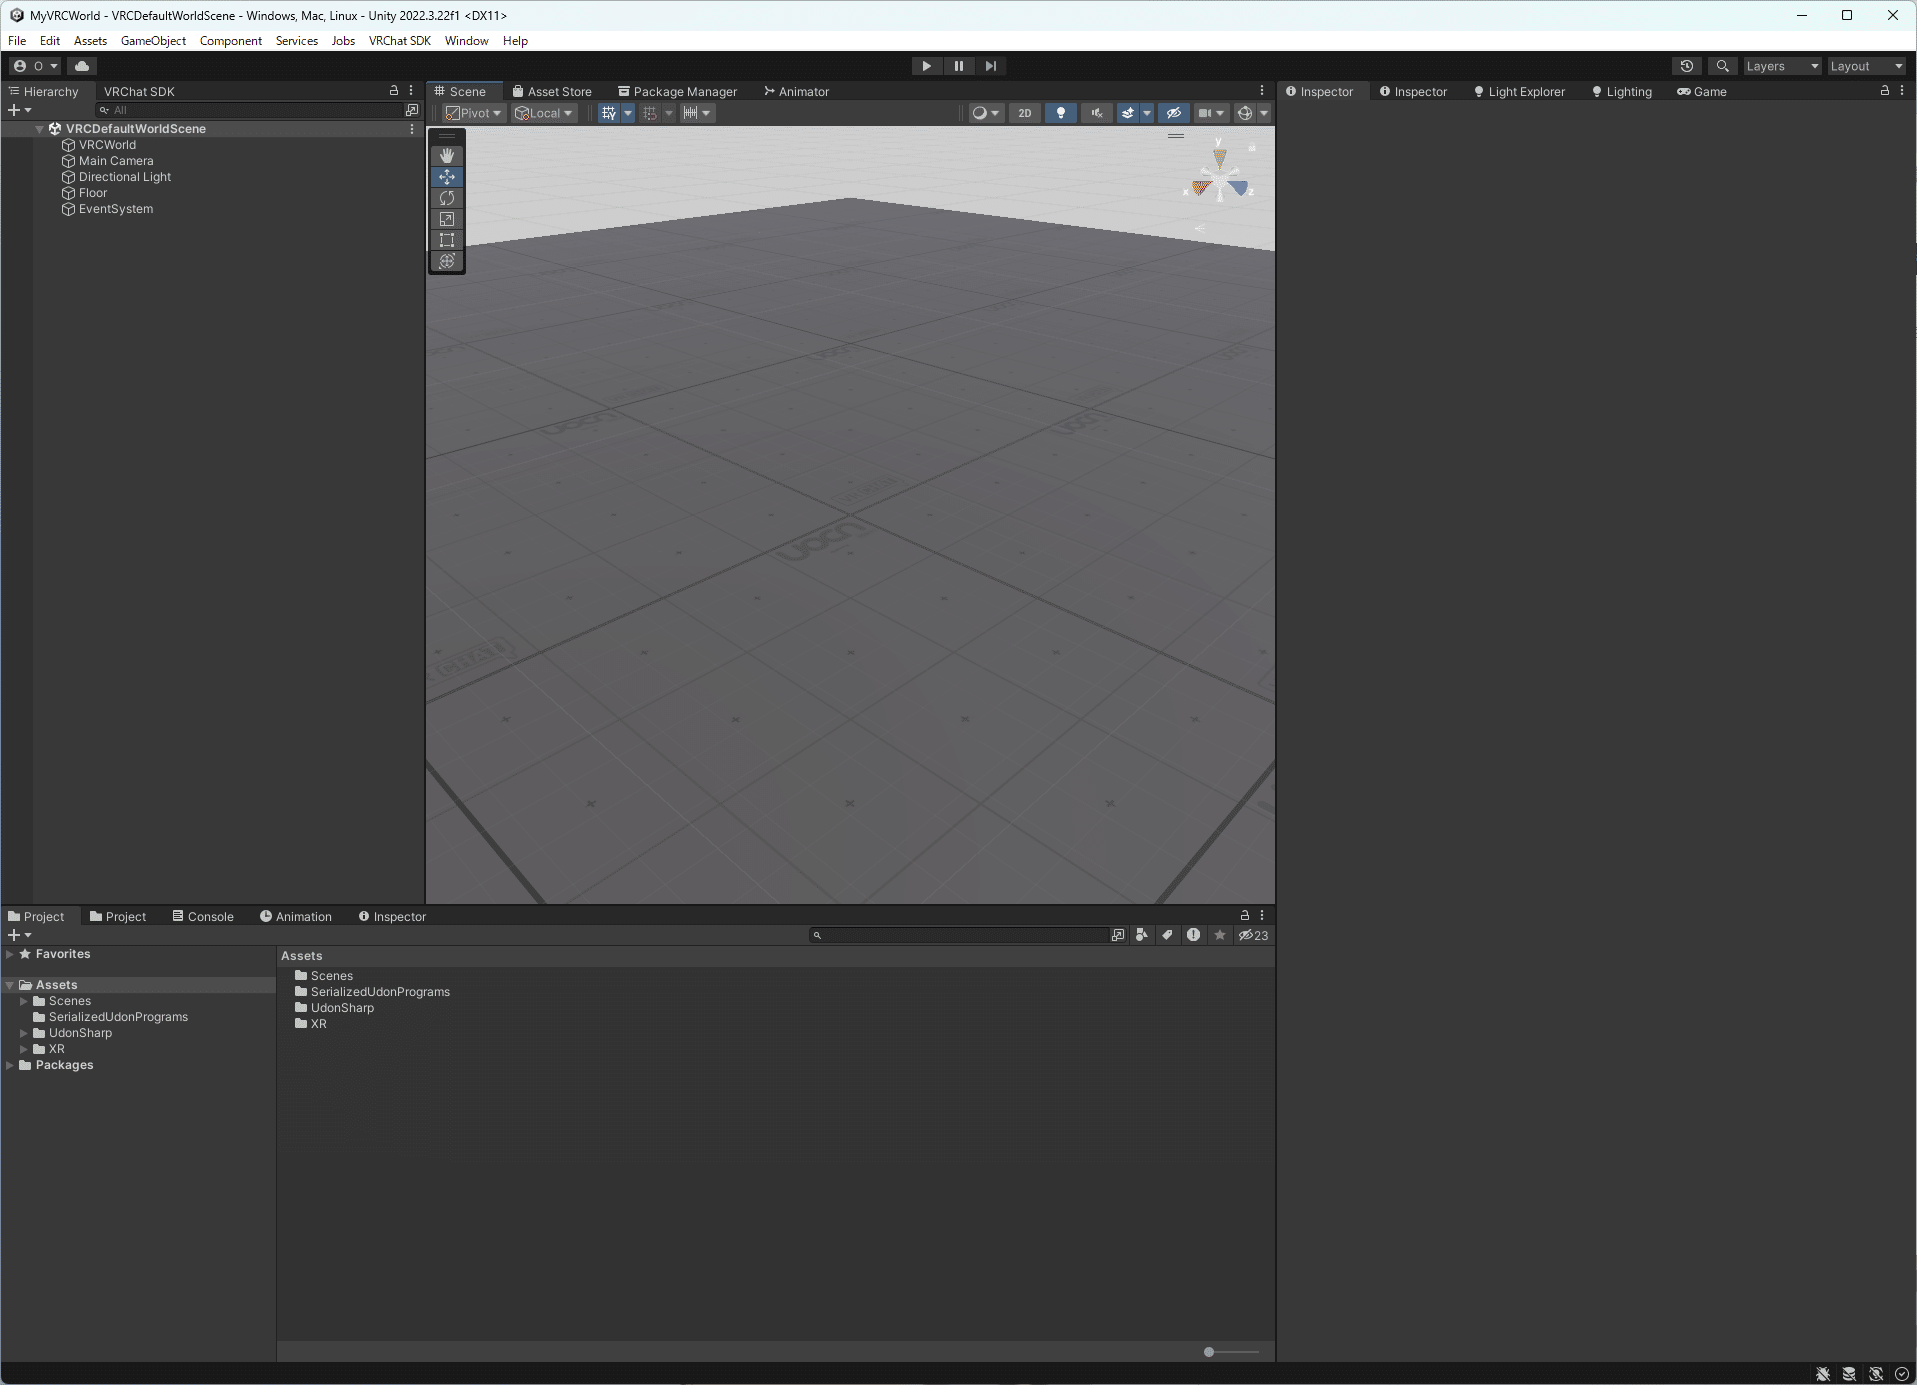Switch to the Package Manager tab
The height and width of the screenshot is (1385, 1917).
coord(678,91)
